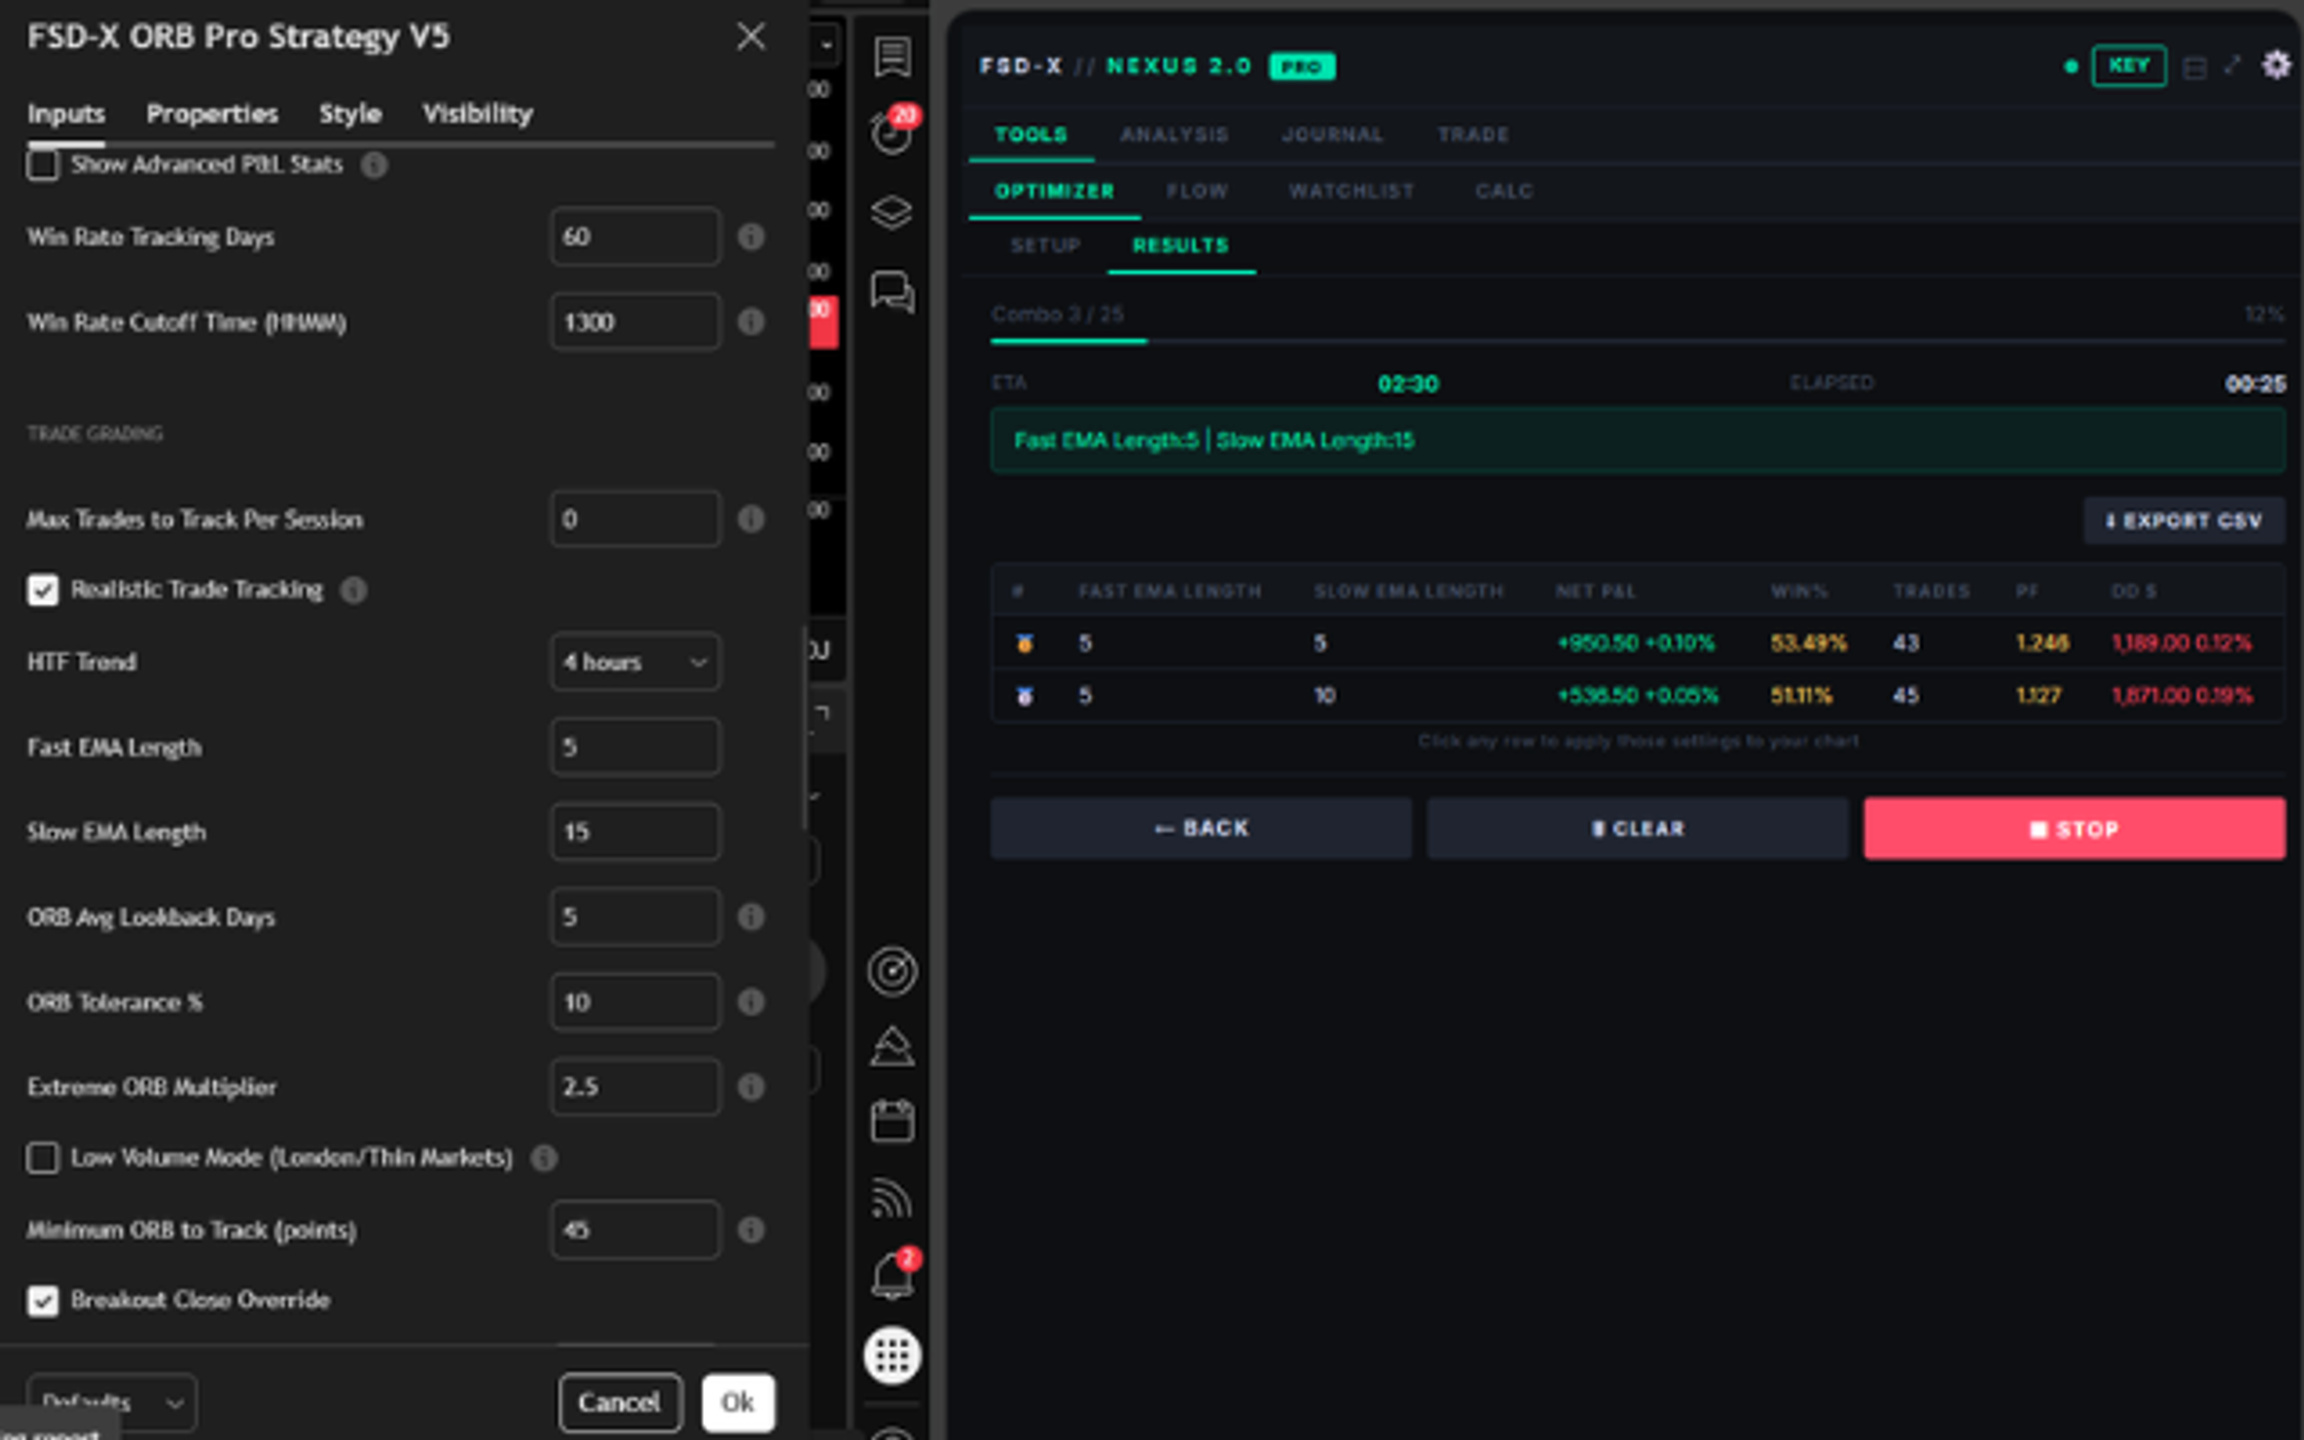Open the pyramid icon above calendar icon
2304x1440 pixels.
tap(892, 1047)
